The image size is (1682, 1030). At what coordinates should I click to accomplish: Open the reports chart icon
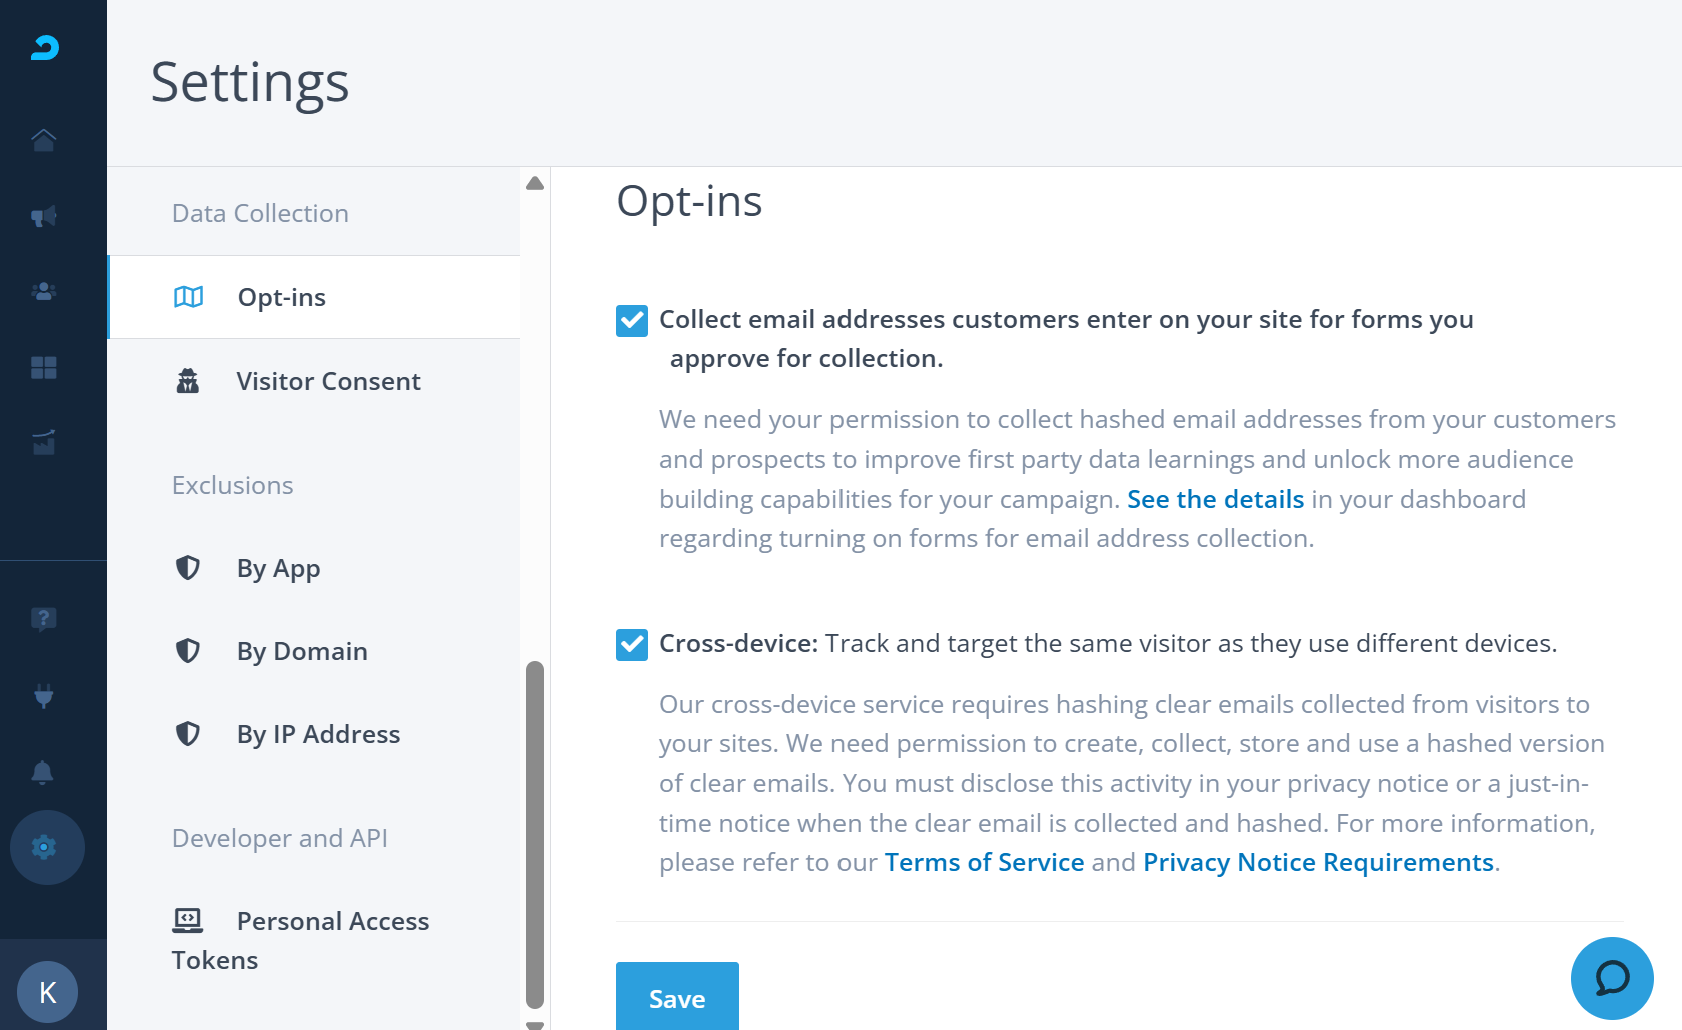click(x=43, y=443)
